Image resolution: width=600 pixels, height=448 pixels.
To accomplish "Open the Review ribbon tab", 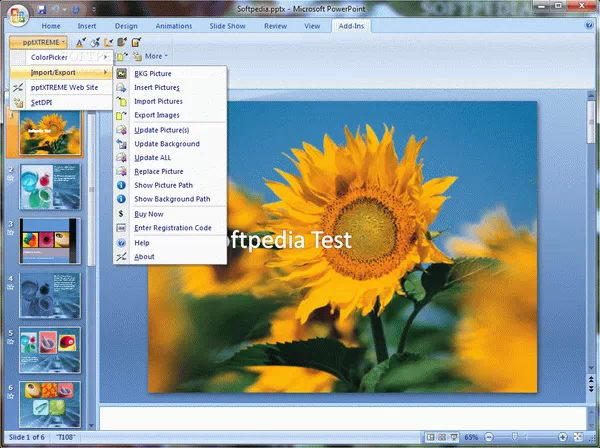I will (x=276, y=26).
